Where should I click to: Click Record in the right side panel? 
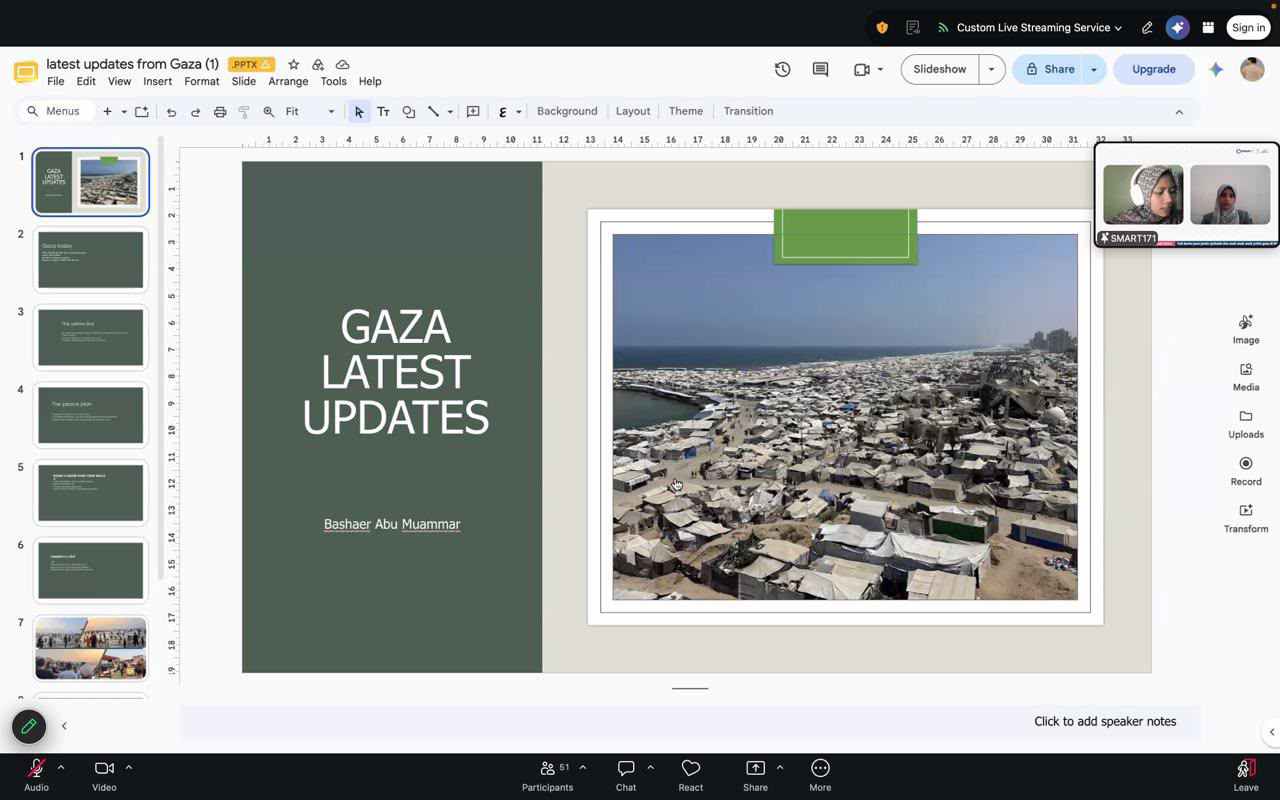(1246, 471)
